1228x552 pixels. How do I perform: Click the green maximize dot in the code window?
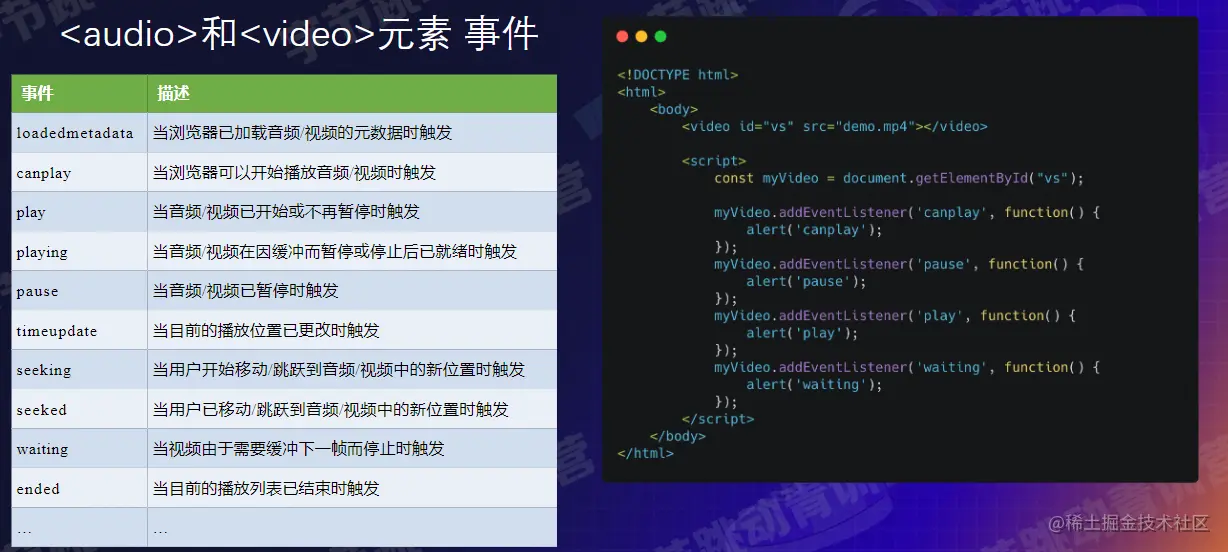(660, 37)
